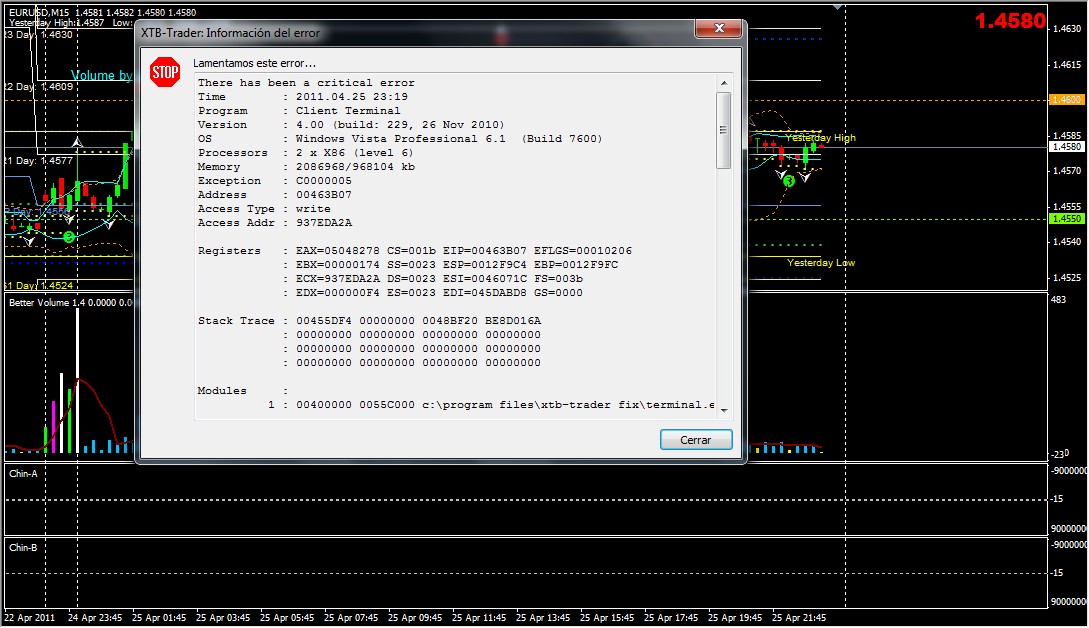Select the Time 2011.04.25 23:19 line

pyautogui.click(x=303, y=97)
